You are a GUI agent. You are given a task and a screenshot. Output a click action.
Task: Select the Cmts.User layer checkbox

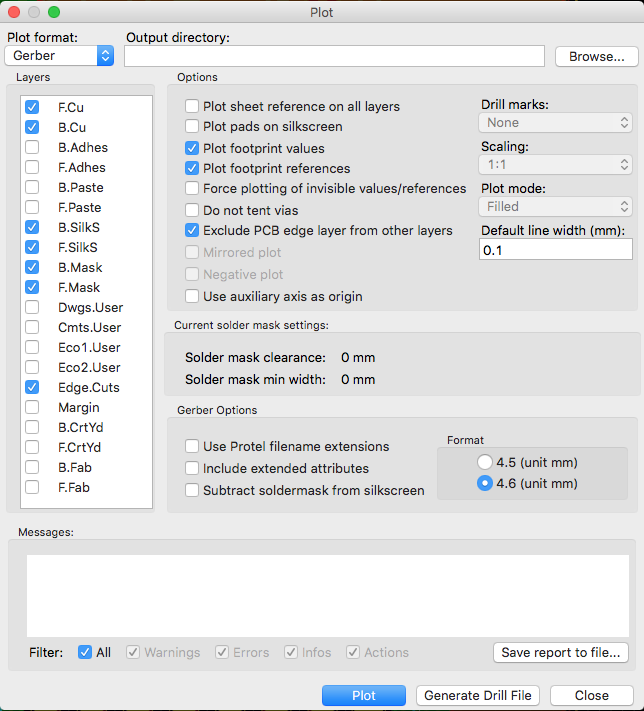tap(32, 327)
